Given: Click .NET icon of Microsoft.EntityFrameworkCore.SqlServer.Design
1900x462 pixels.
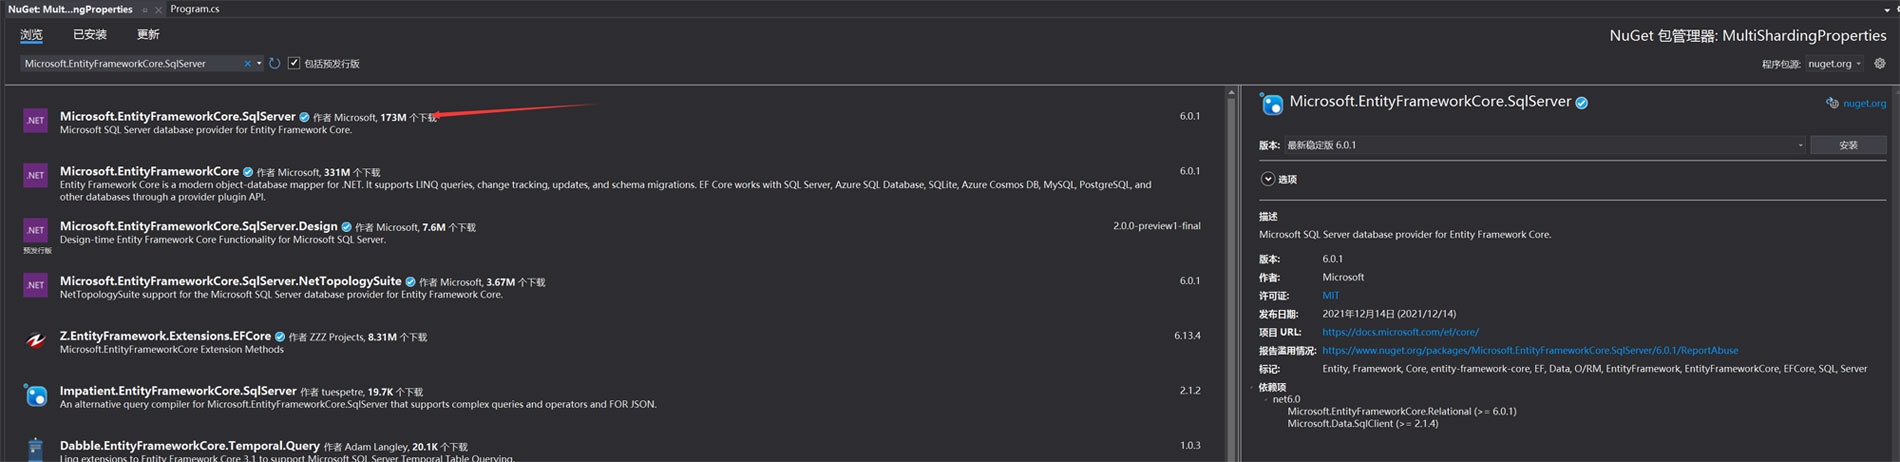Looking at the screenshot, I should tap(35, 230).
